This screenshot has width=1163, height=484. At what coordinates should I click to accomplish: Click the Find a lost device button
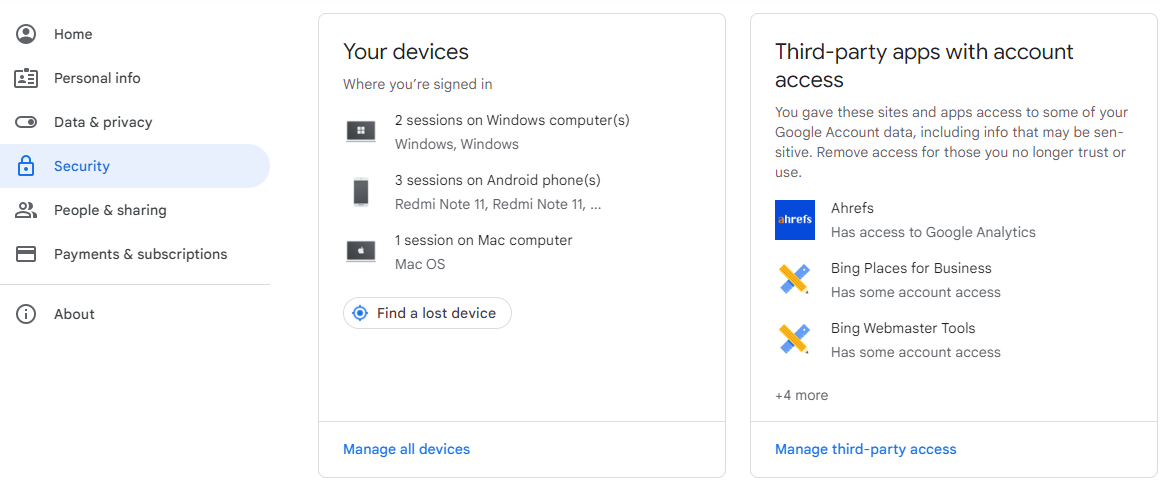coord(427,313)
